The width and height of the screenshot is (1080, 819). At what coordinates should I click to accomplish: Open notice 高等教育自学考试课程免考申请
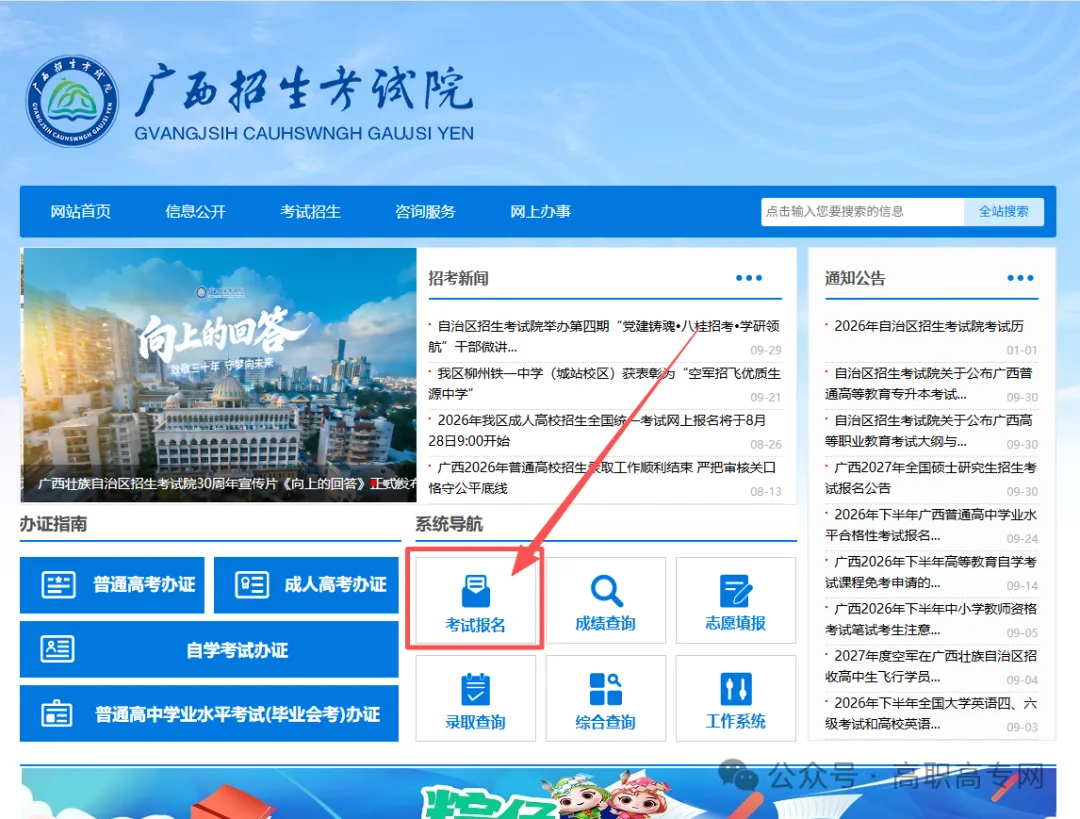tap(931, 572)
